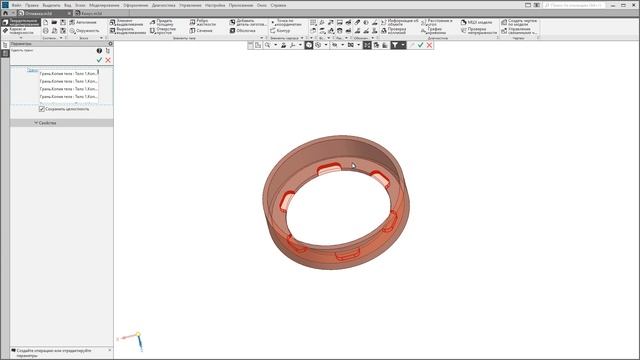Viewport: 640px width, 360px height.
Task: Open Расстояние и угол measurement tool
Action: pyautogui.click(x=437, y=22)
